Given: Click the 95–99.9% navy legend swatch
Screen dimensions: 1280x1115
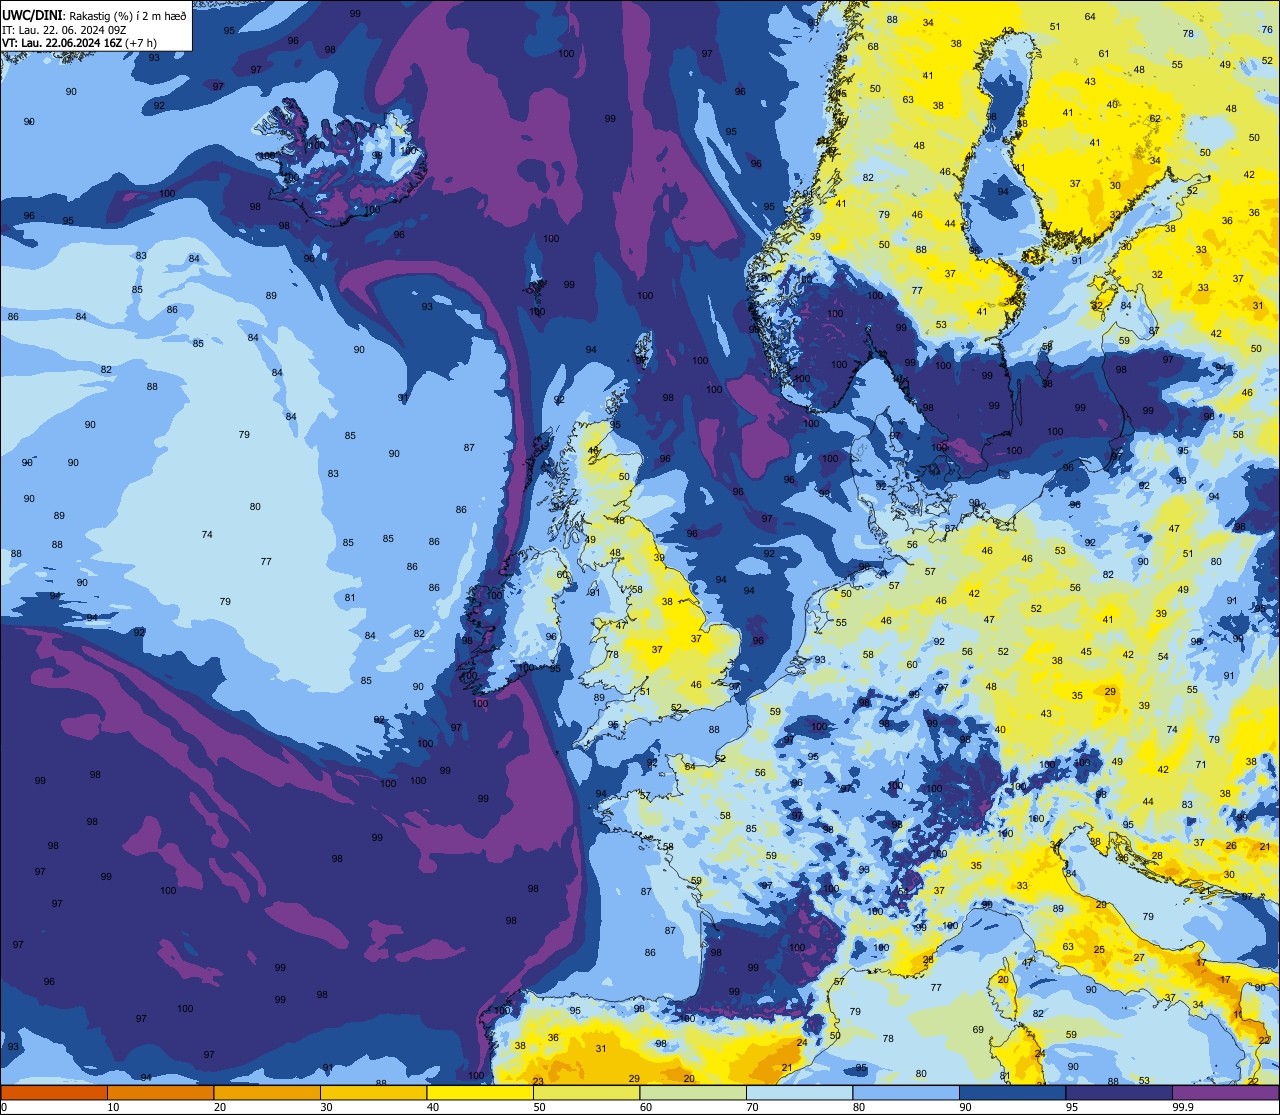Looking at the screenshot, I should pyautogui.click(x=1119, y=1092).
